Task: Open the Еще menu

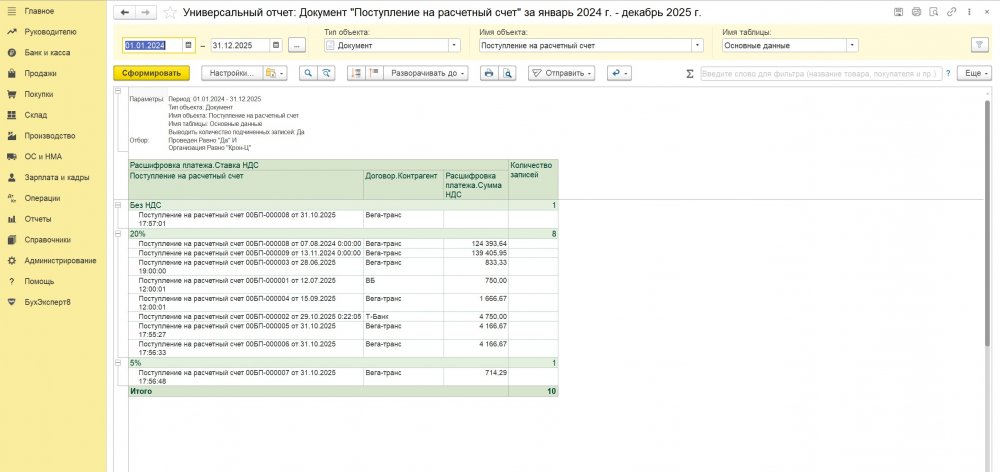Action: [974, 73]
